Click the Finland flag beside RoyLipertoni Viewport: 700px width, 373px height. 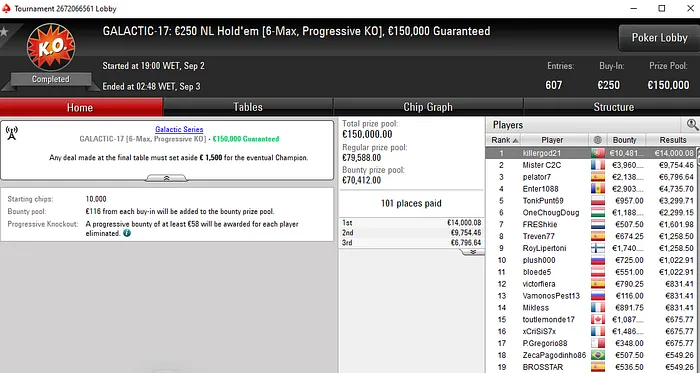597,248
